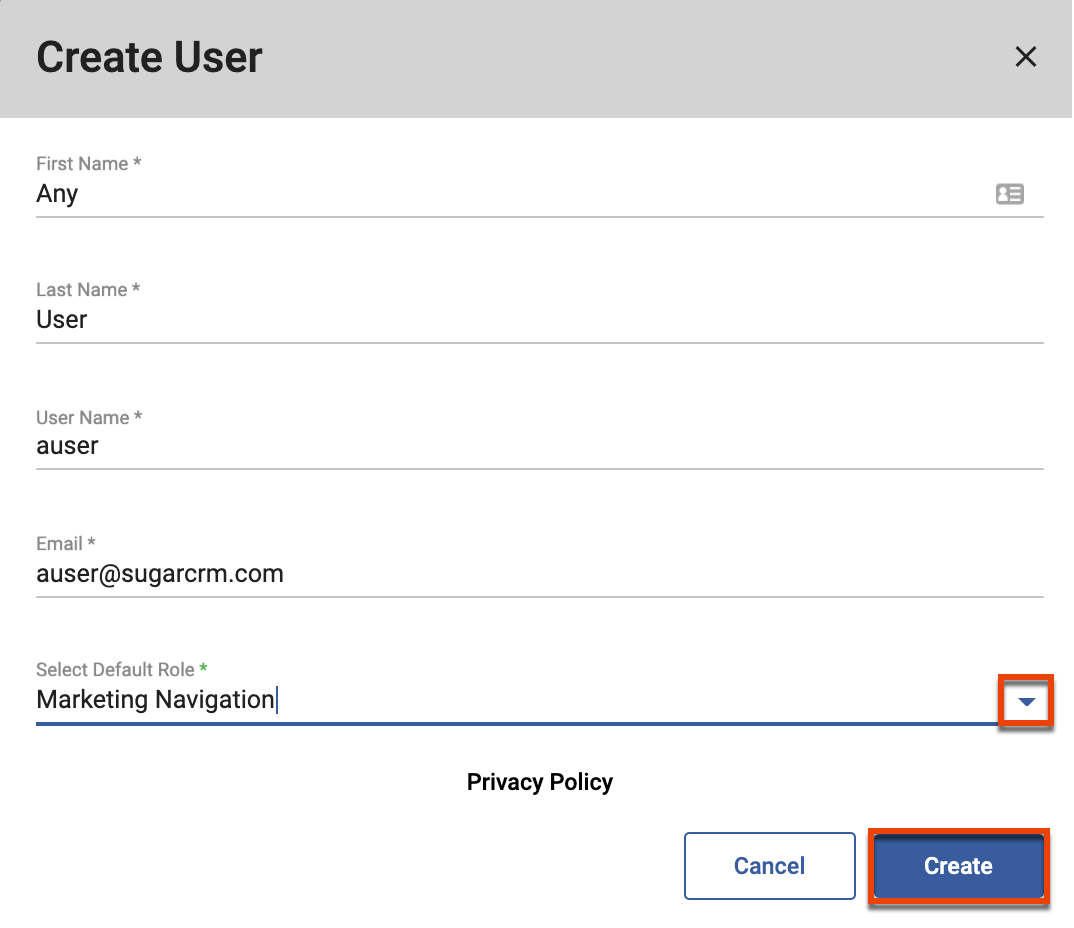
Task: Click into the First Name field
Action: [x=400, y=194]
